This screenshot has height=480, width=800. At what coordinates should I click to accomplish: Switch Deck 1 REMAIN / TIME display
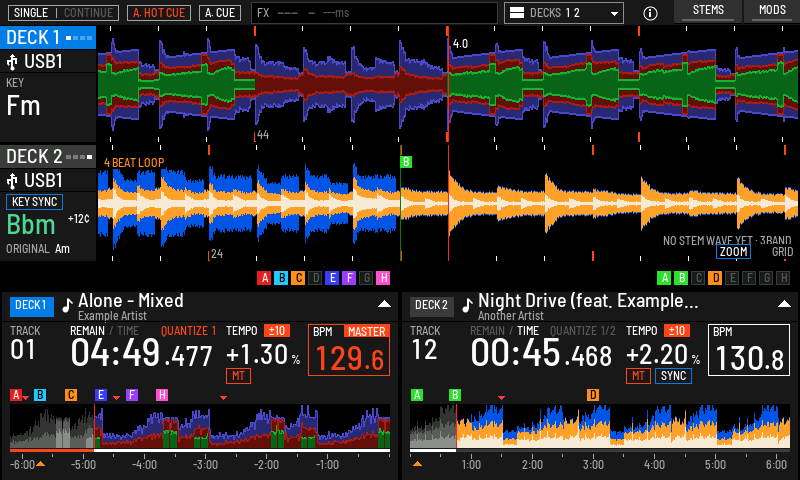coord(105,331)
